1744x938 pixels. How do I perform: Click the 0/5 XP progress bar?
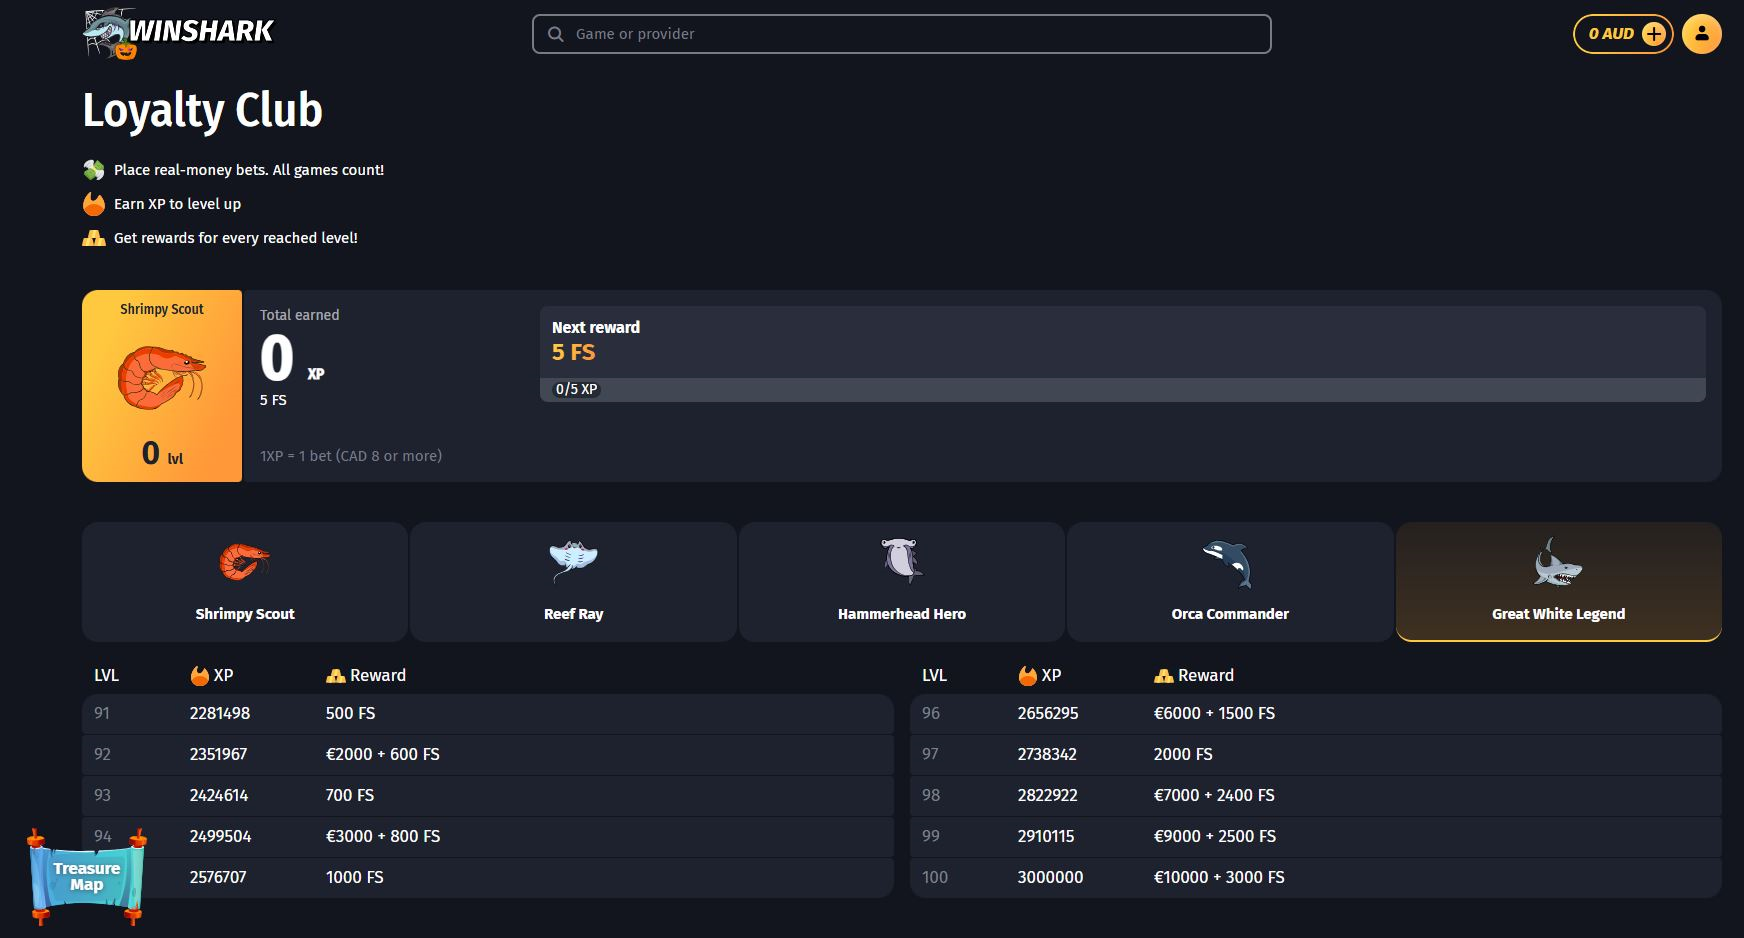coord(1122,390)
